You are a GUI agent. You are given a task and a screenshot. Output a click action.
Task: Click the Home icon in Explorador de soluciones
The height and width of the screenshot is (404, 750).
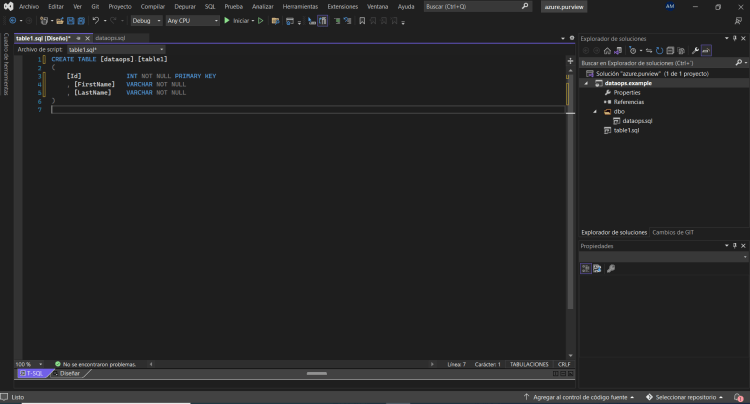click(606, 50)
